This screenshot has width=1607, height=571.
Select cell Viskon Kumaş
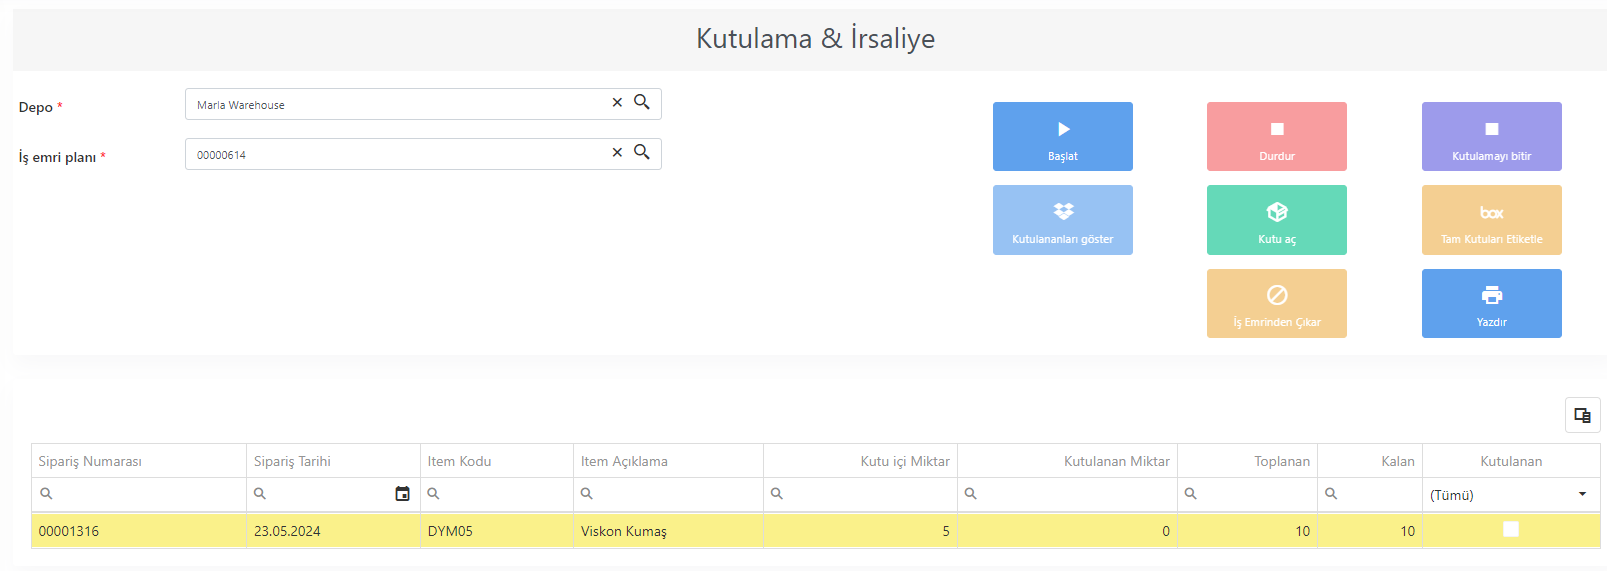pyautogui.click(x=668, y=531)
